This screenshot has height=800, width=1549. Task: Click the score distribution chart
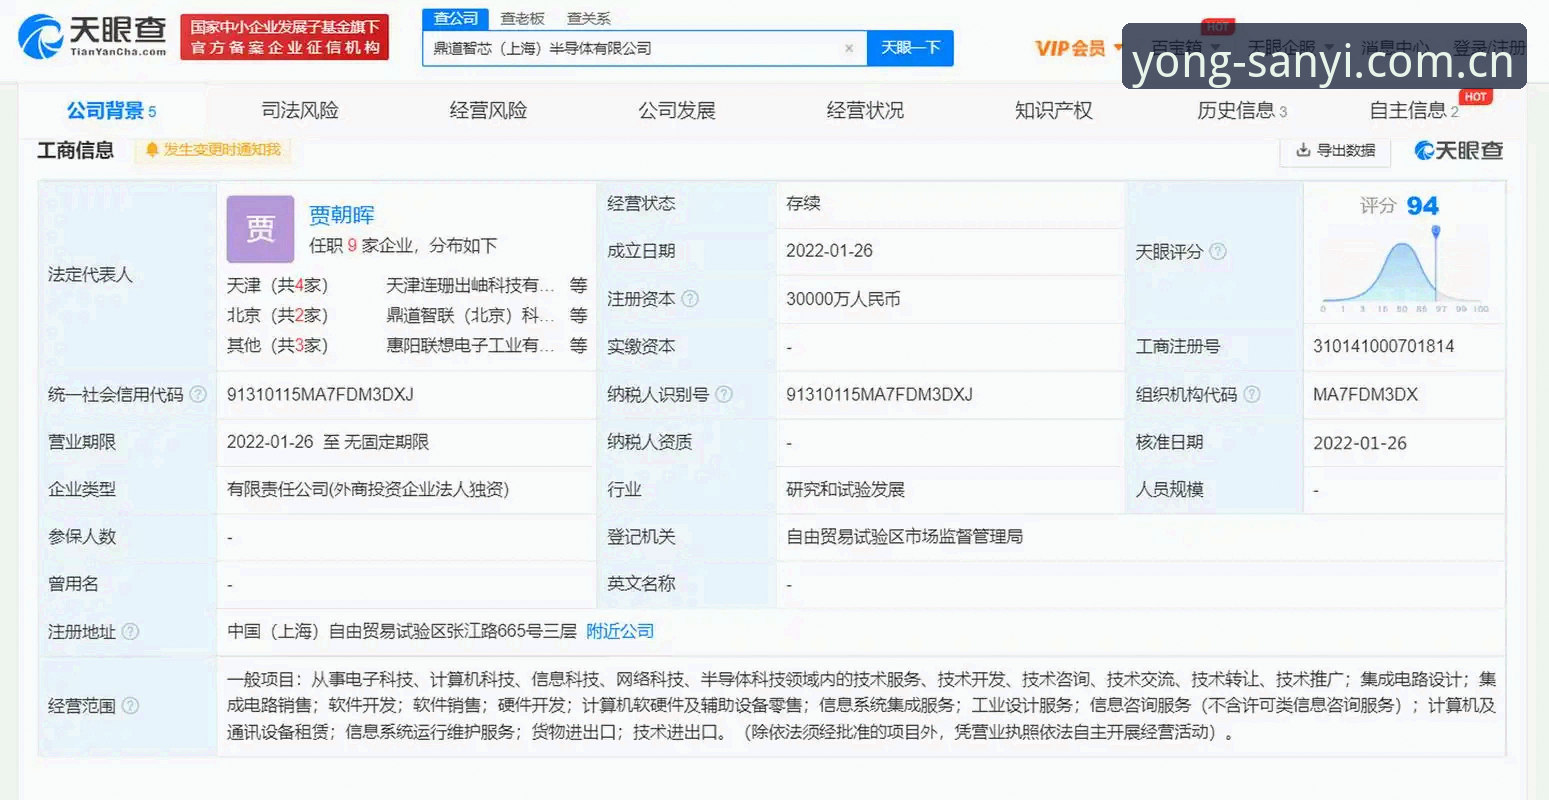(x=1405, y=270)
